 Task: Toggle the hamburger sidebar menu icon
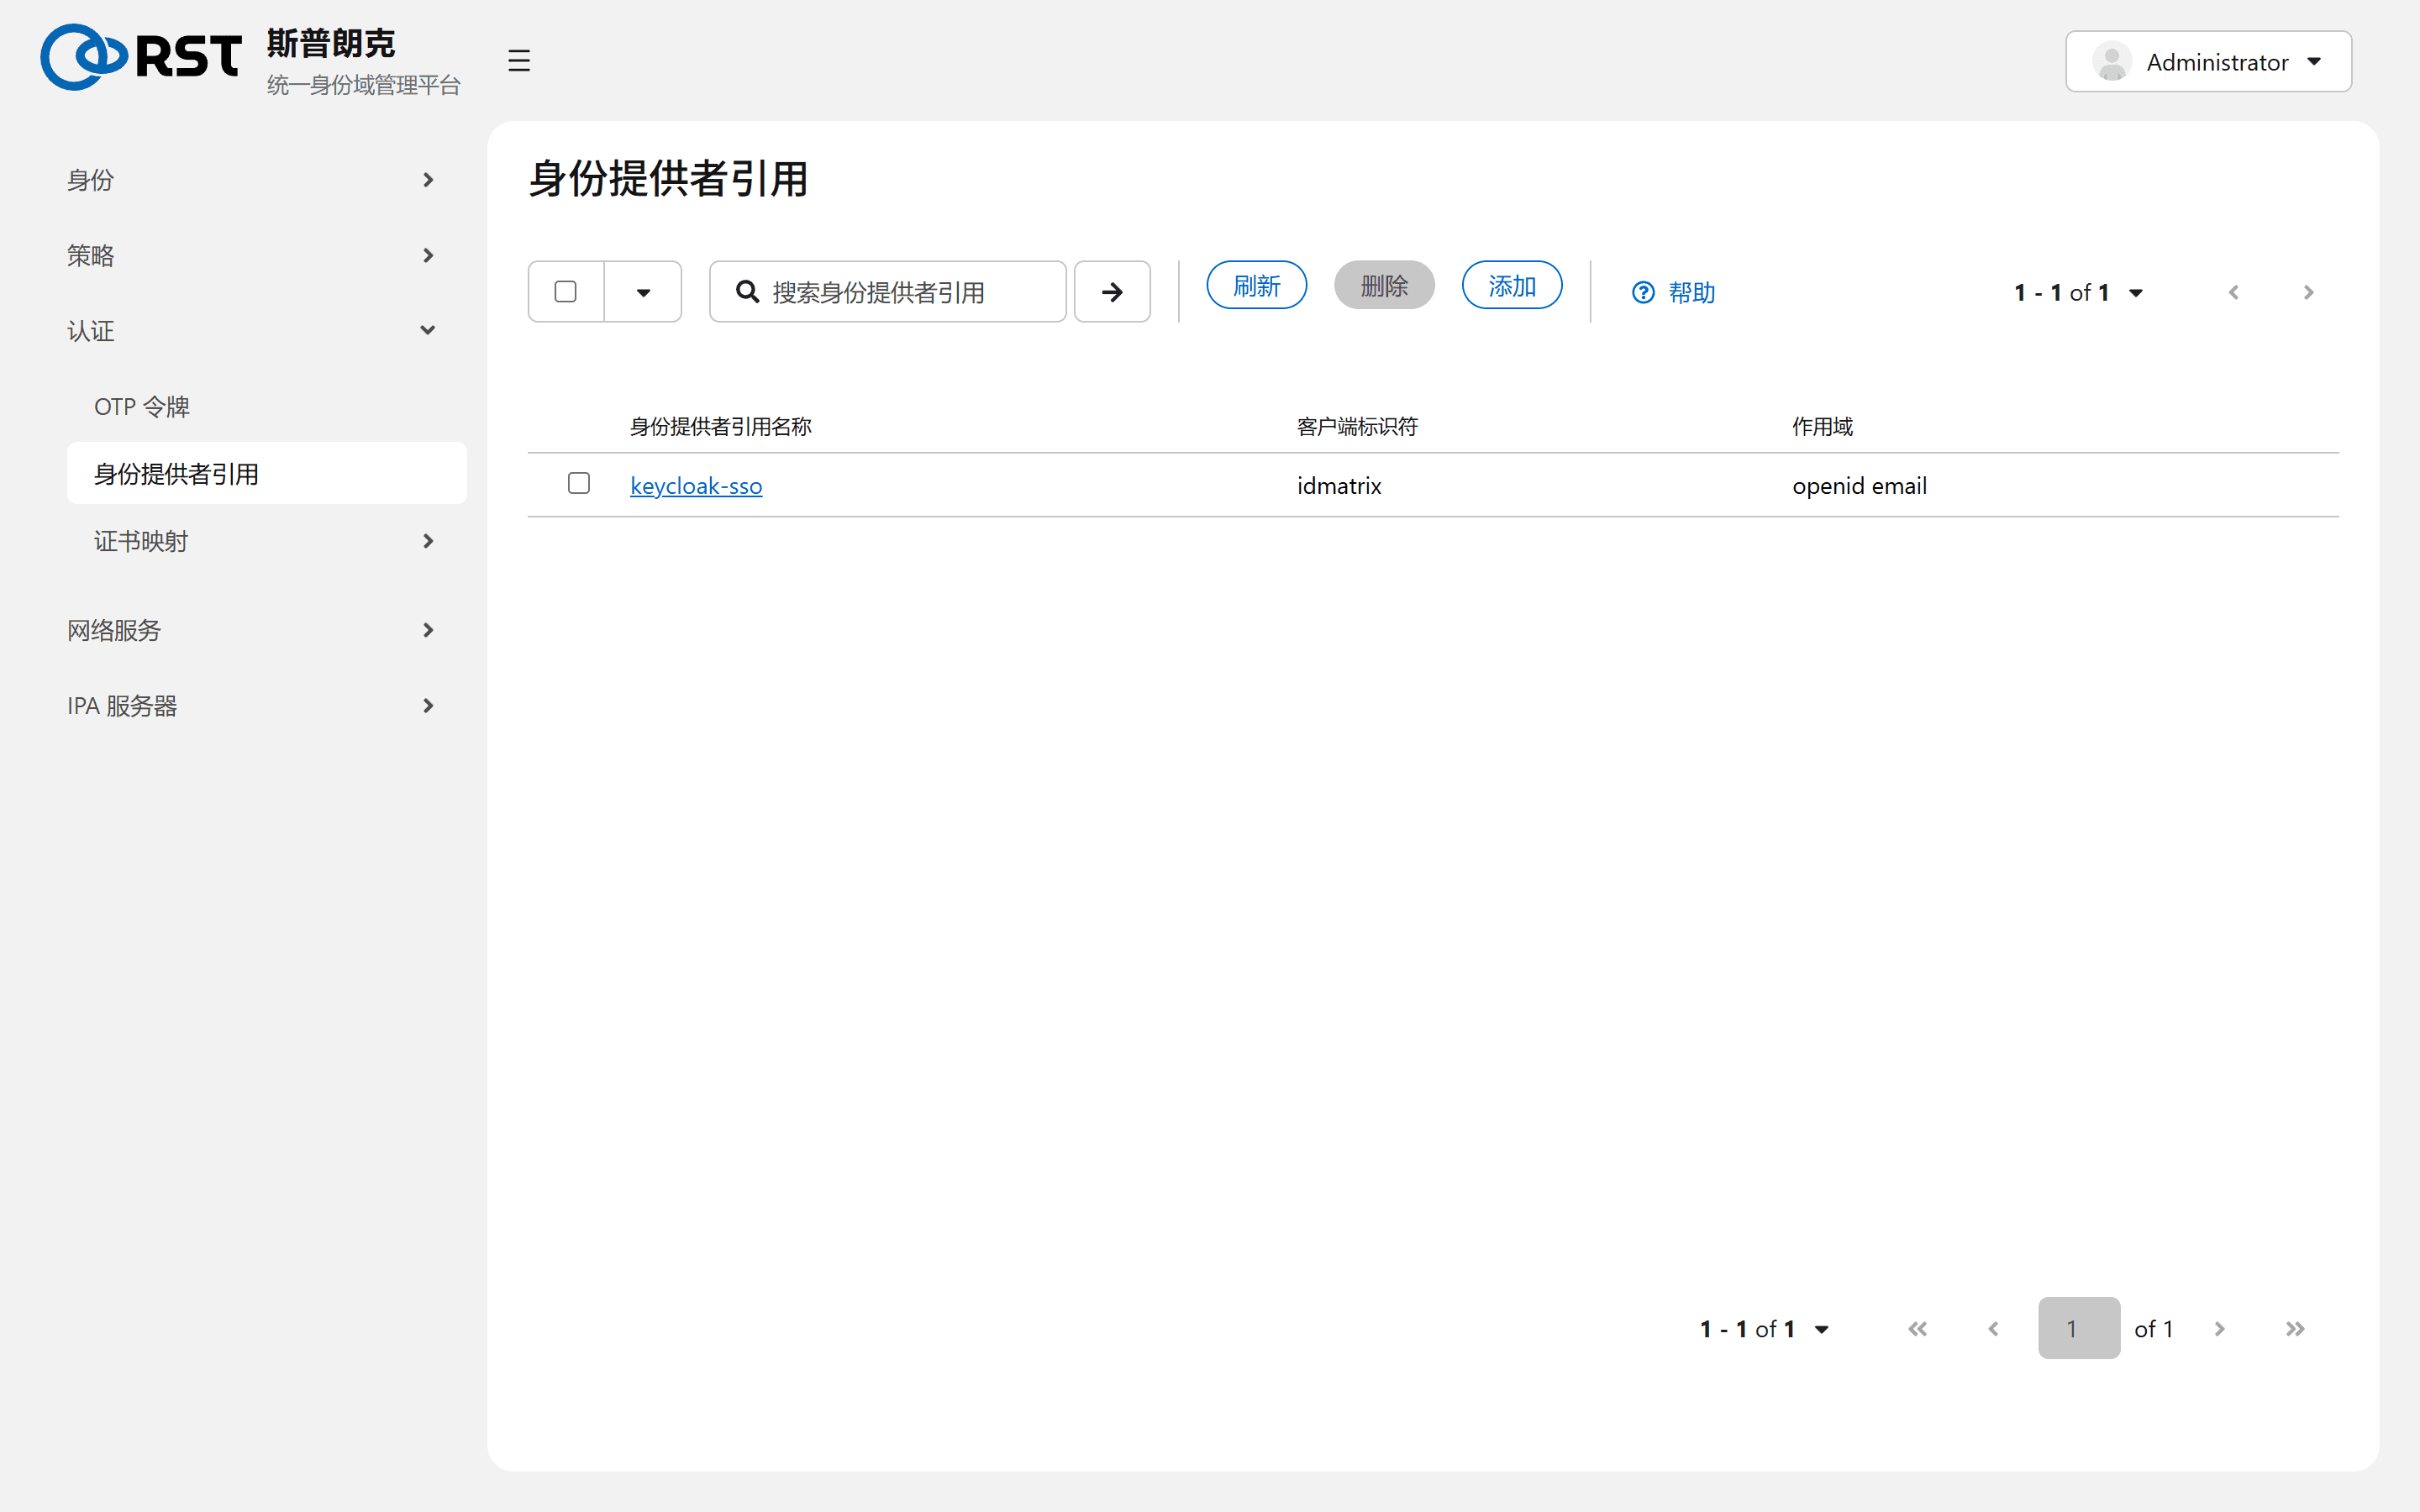[x=518, y=60]
